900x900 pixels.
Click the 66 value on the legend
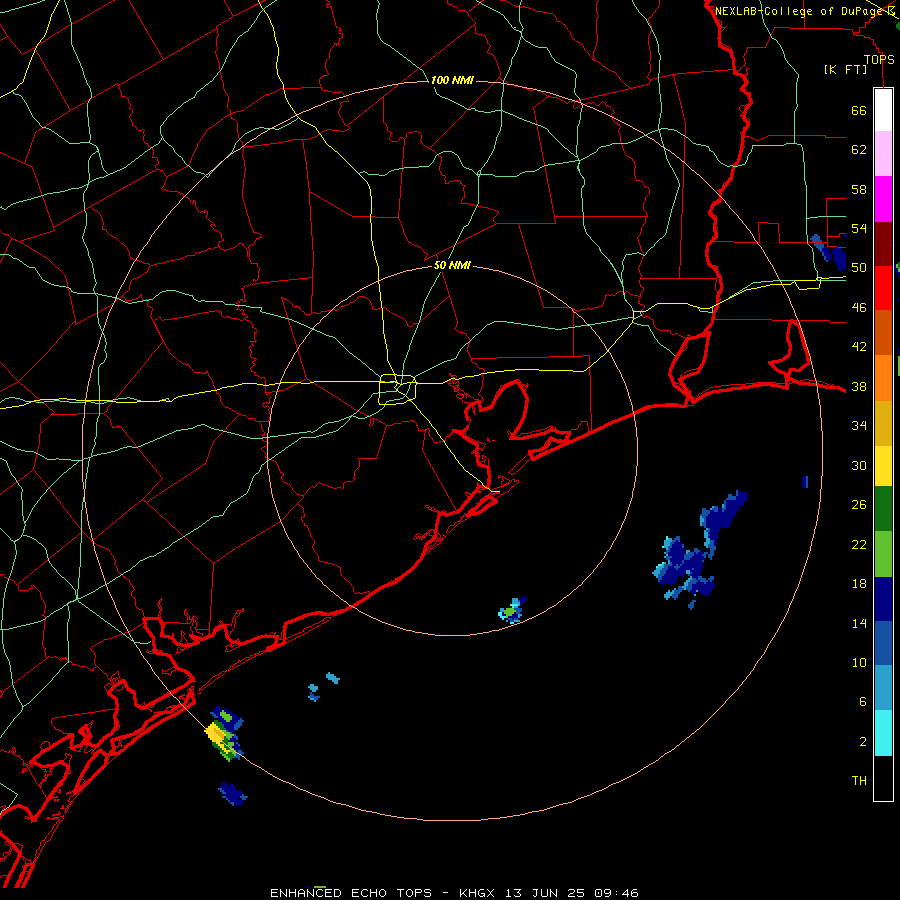(x=859, y=110)
